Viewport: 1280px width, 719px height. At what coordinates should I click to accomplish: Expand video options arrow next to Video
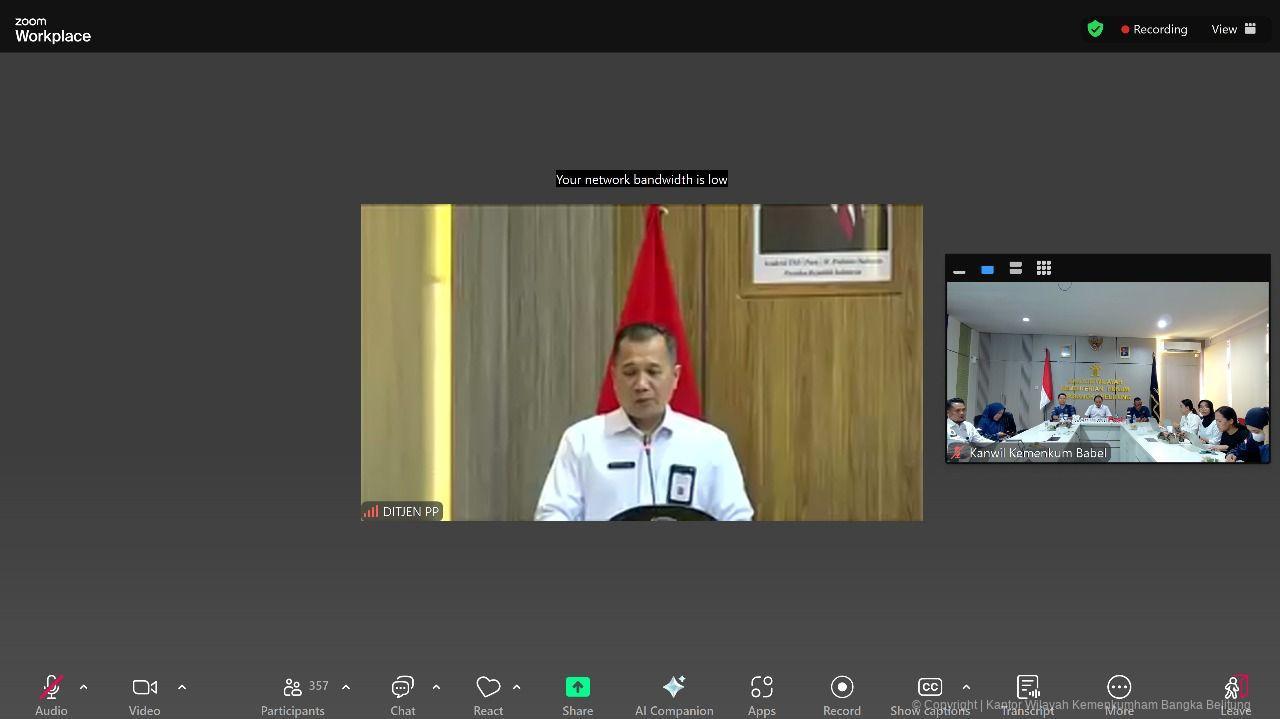(182, 687)
